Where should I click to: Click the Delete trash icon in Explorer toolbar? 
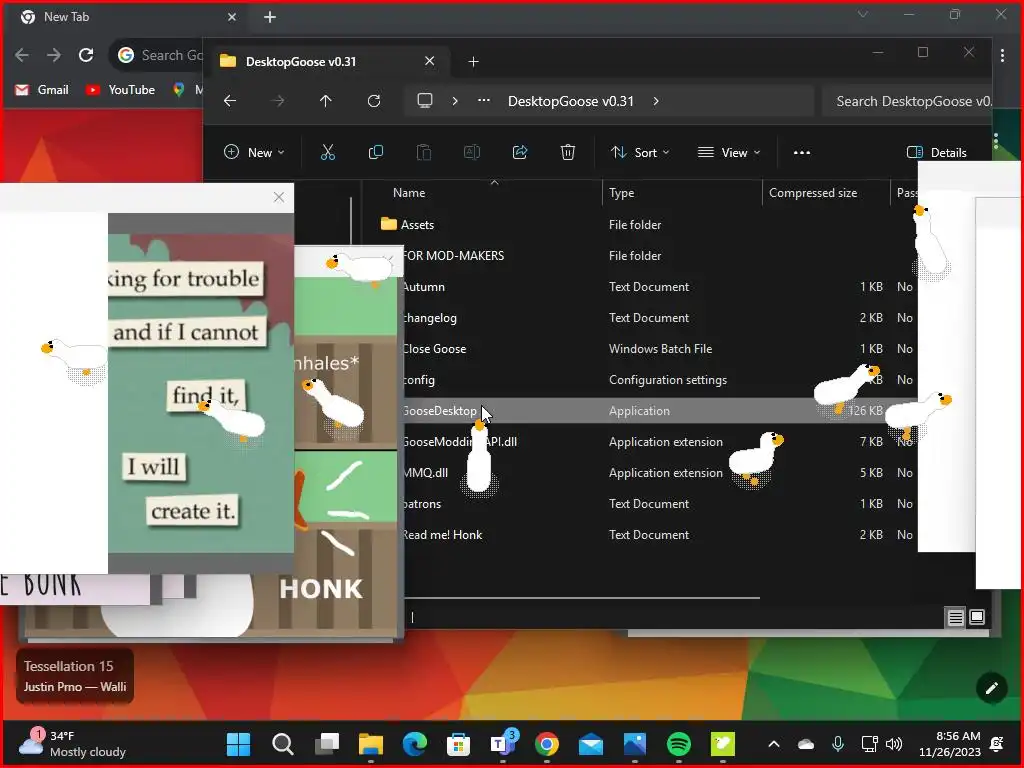pyautogui.click(x=568, y=152)
